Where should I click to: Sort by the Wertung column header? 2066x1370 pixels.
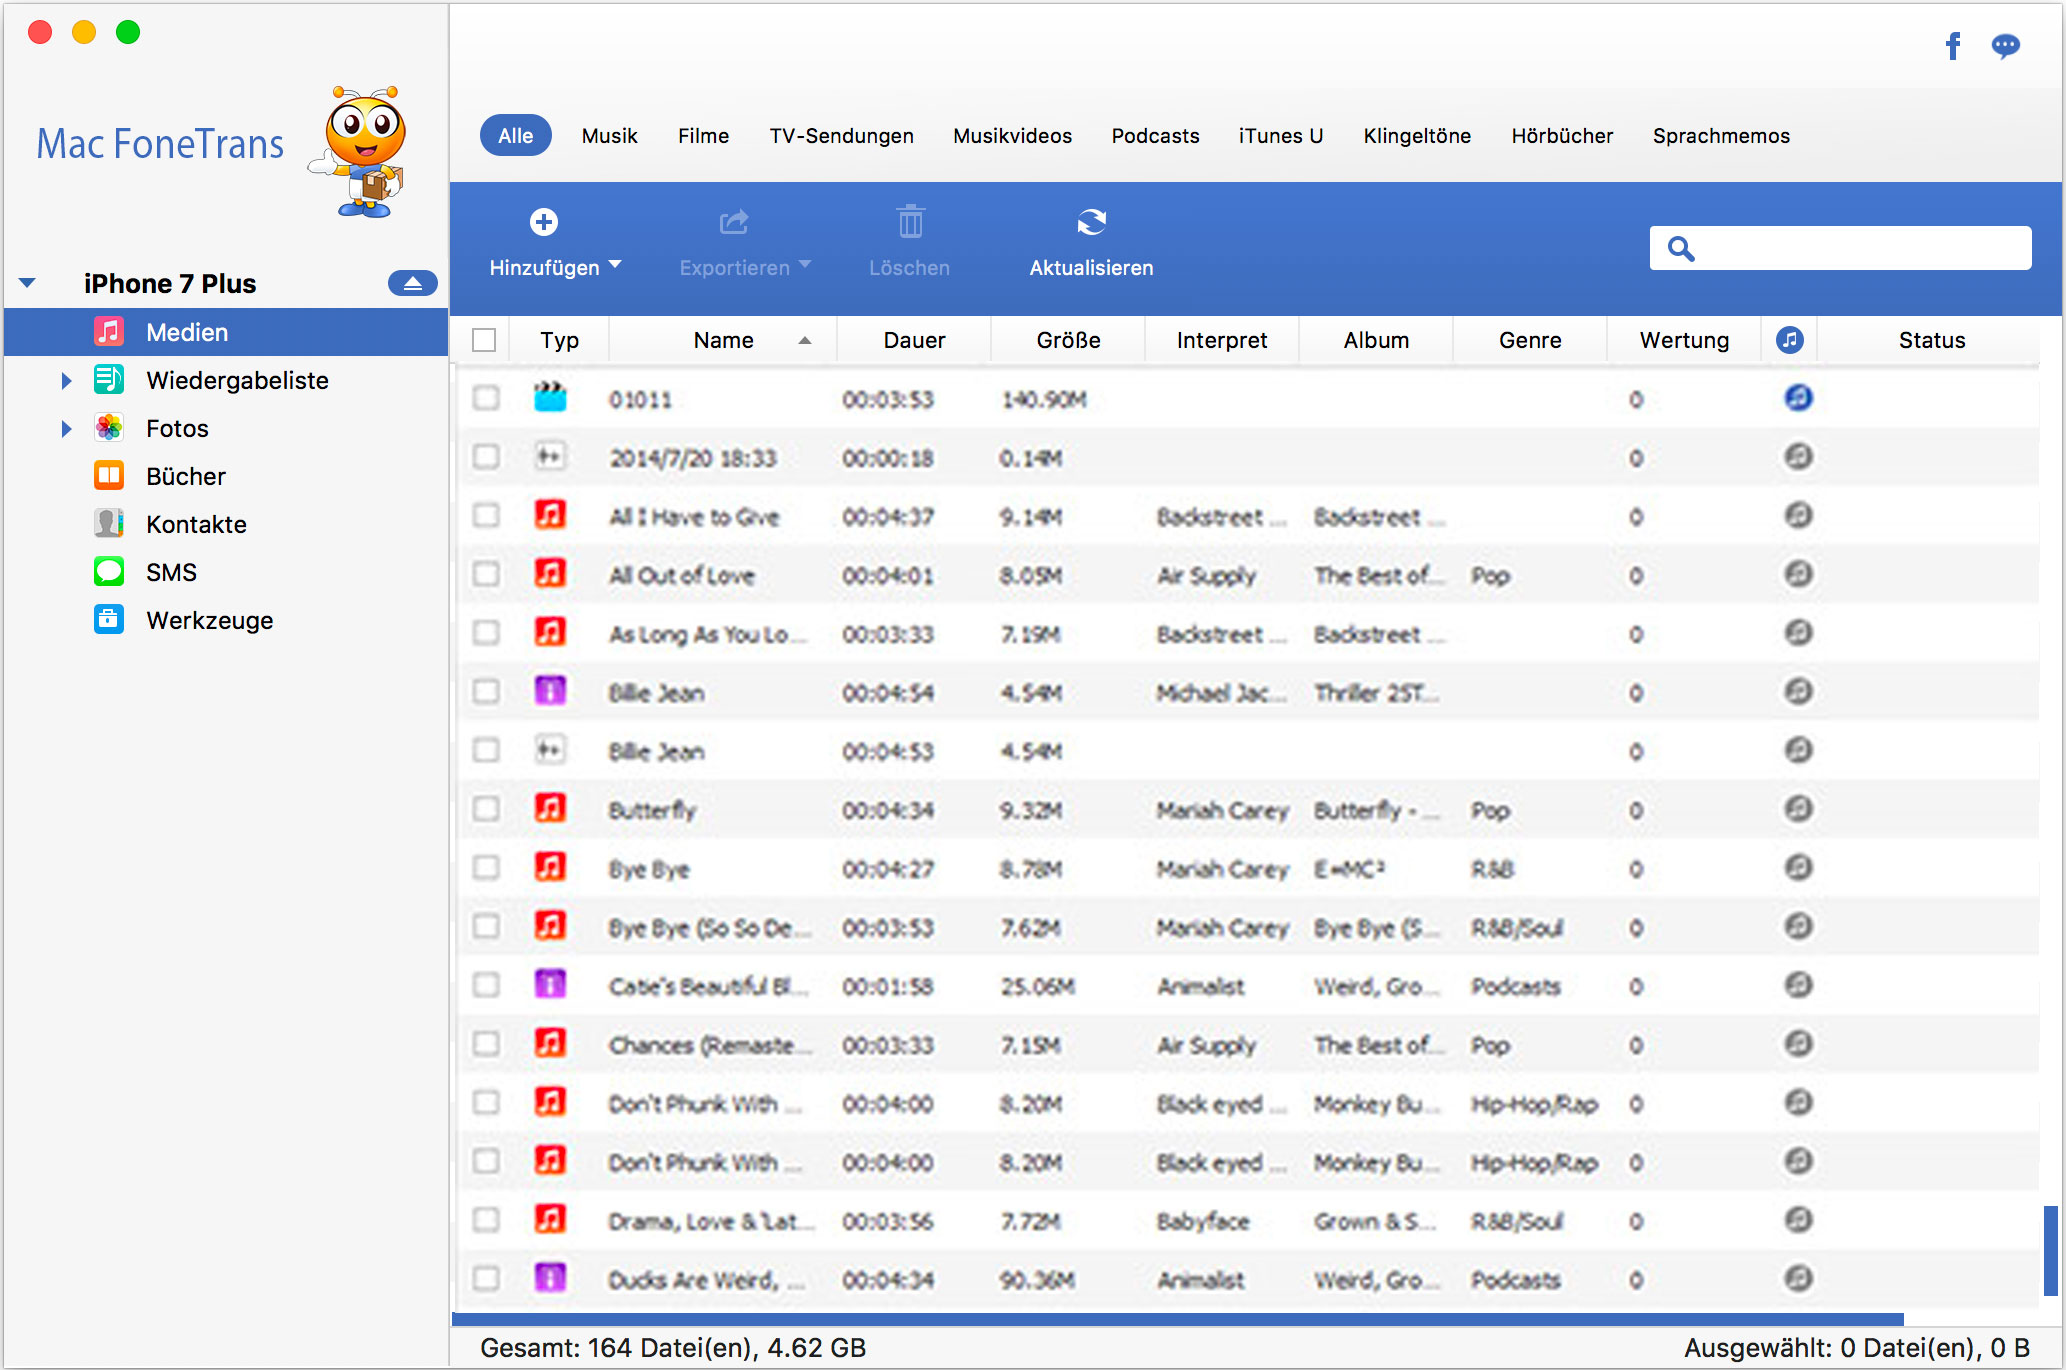(x=1684, y=340)
